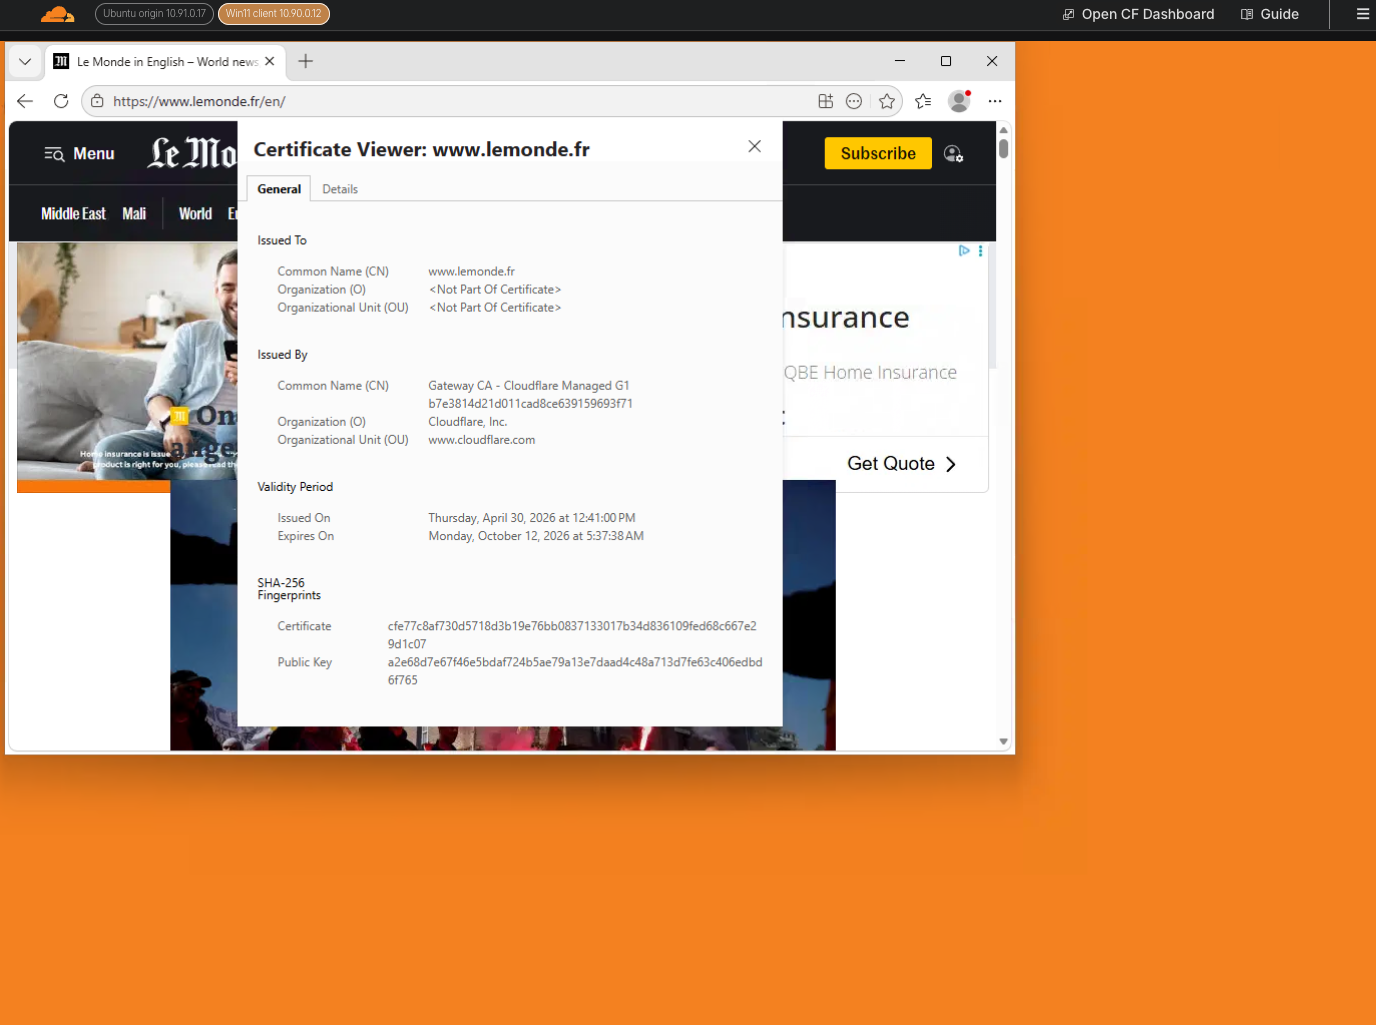Open the Le Monde Menu button
Viewport: 1376px width, 1025px height.
(x=79, y=154)
